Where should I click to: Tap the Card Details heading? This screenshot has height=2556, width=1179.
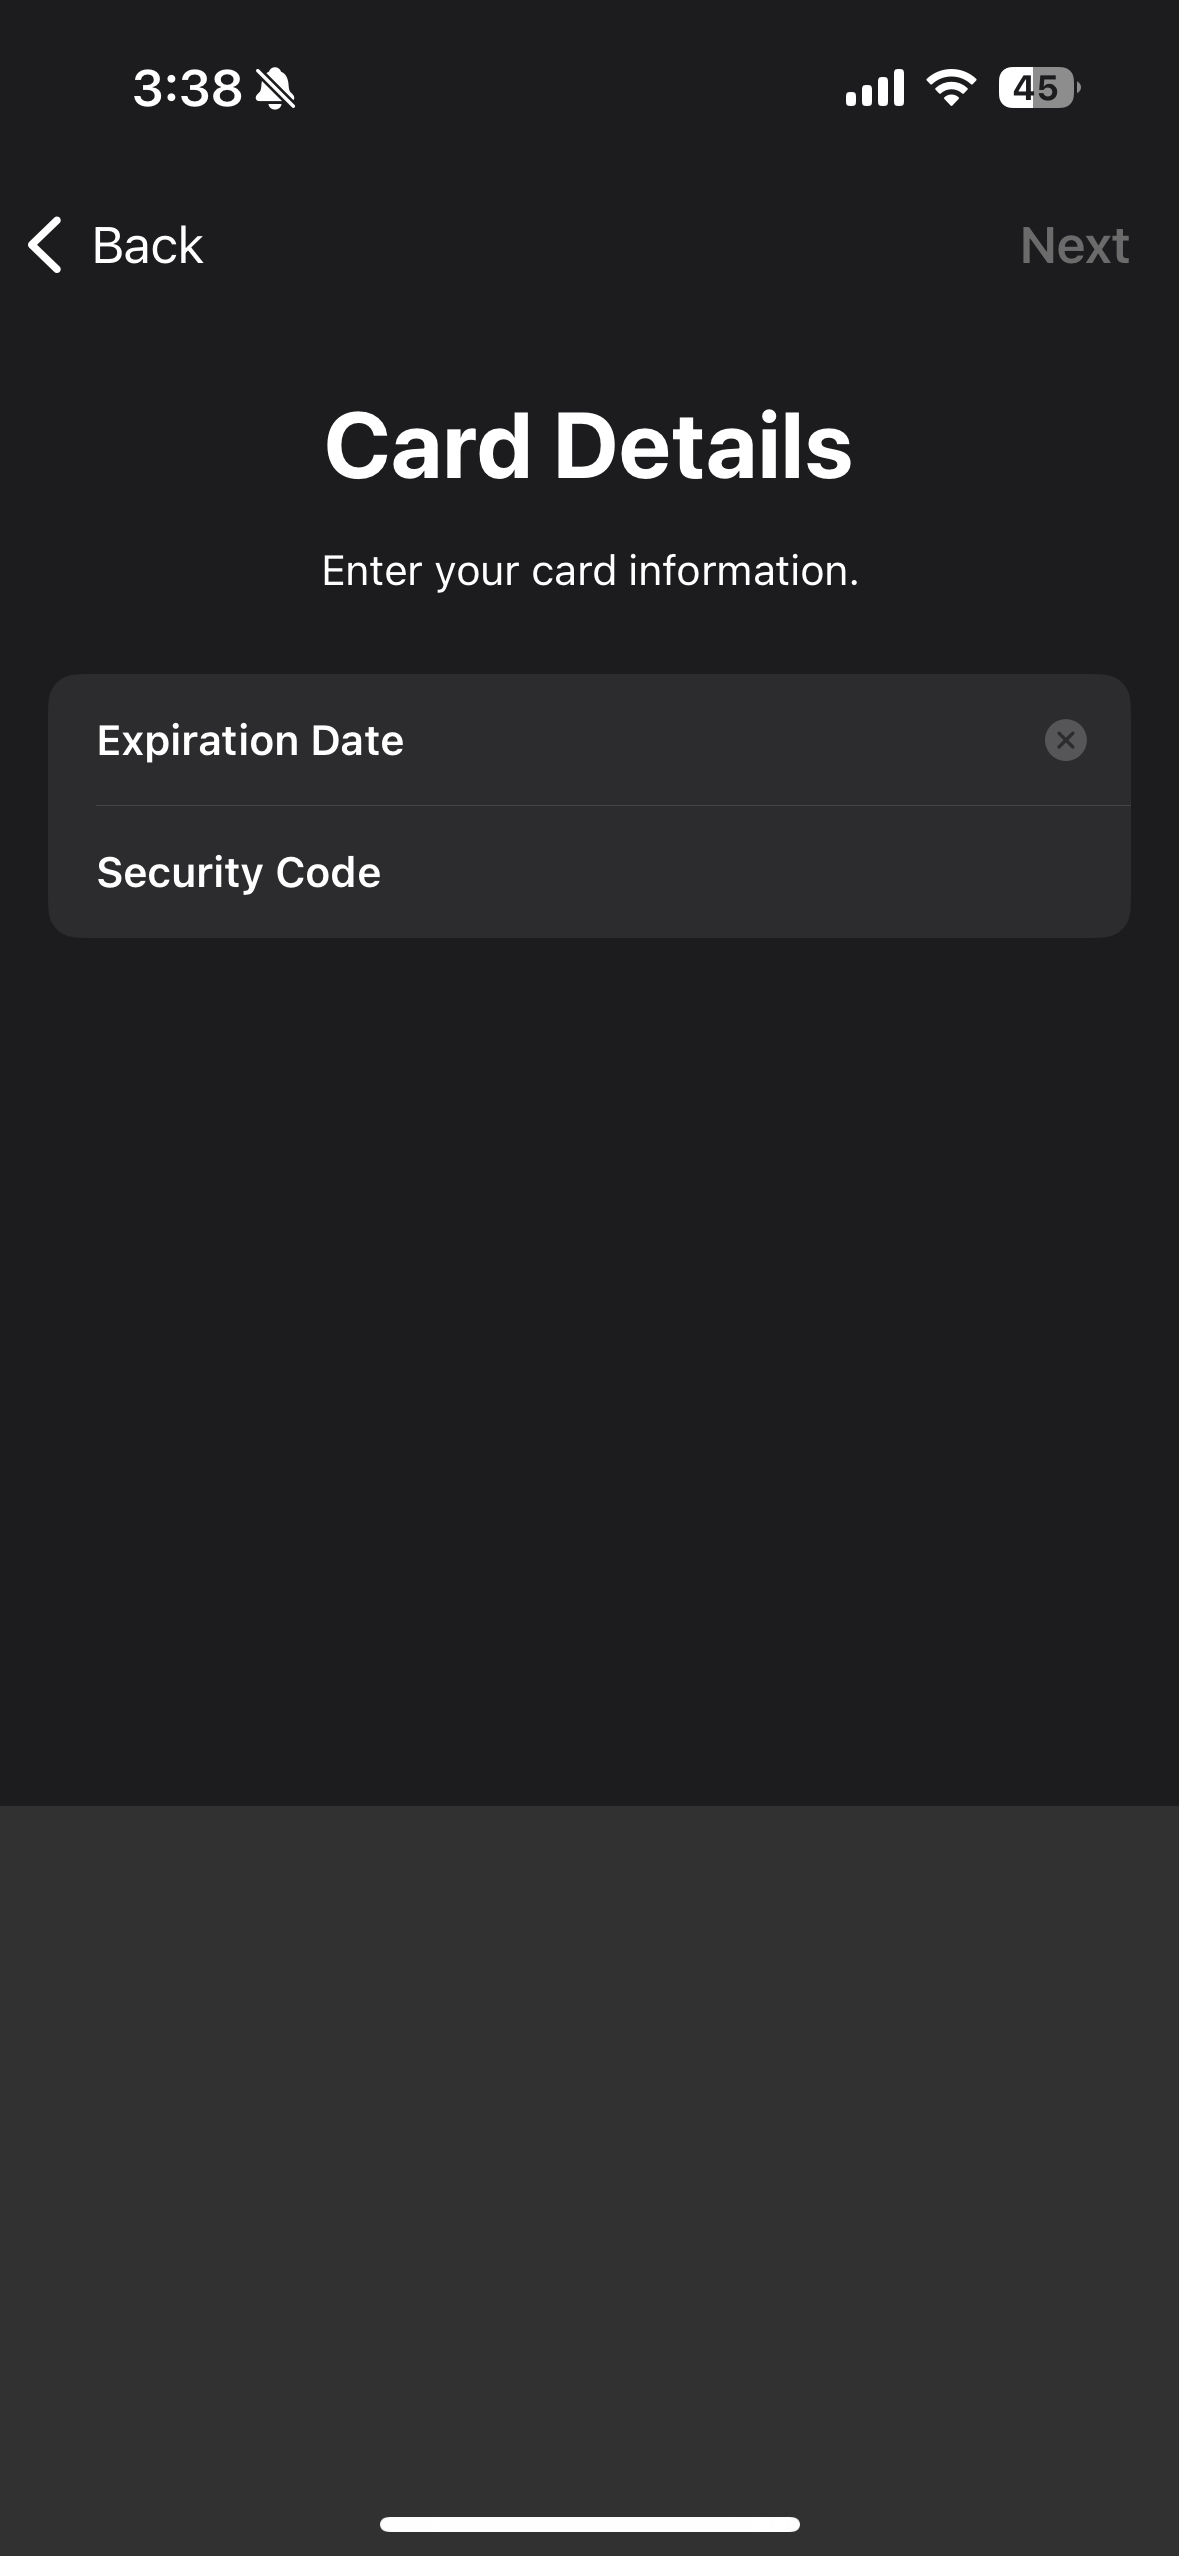coord(589,446)
